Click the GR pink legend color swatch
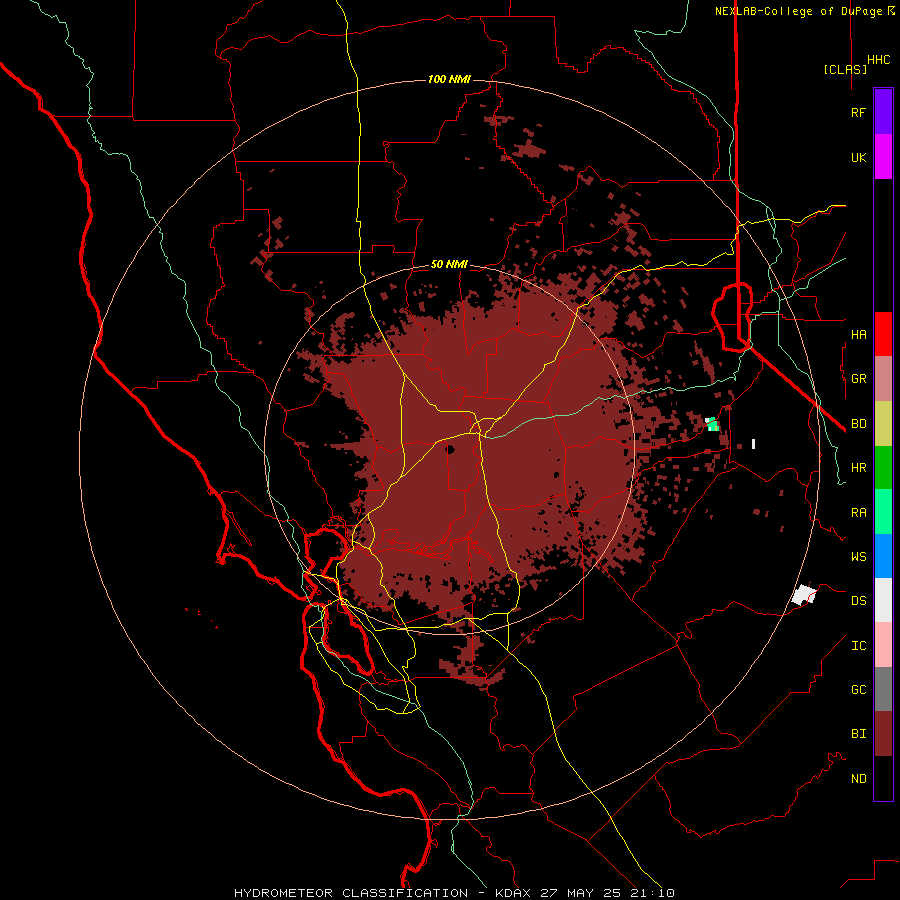Screen dimensions: 900x900 [883, 379]
